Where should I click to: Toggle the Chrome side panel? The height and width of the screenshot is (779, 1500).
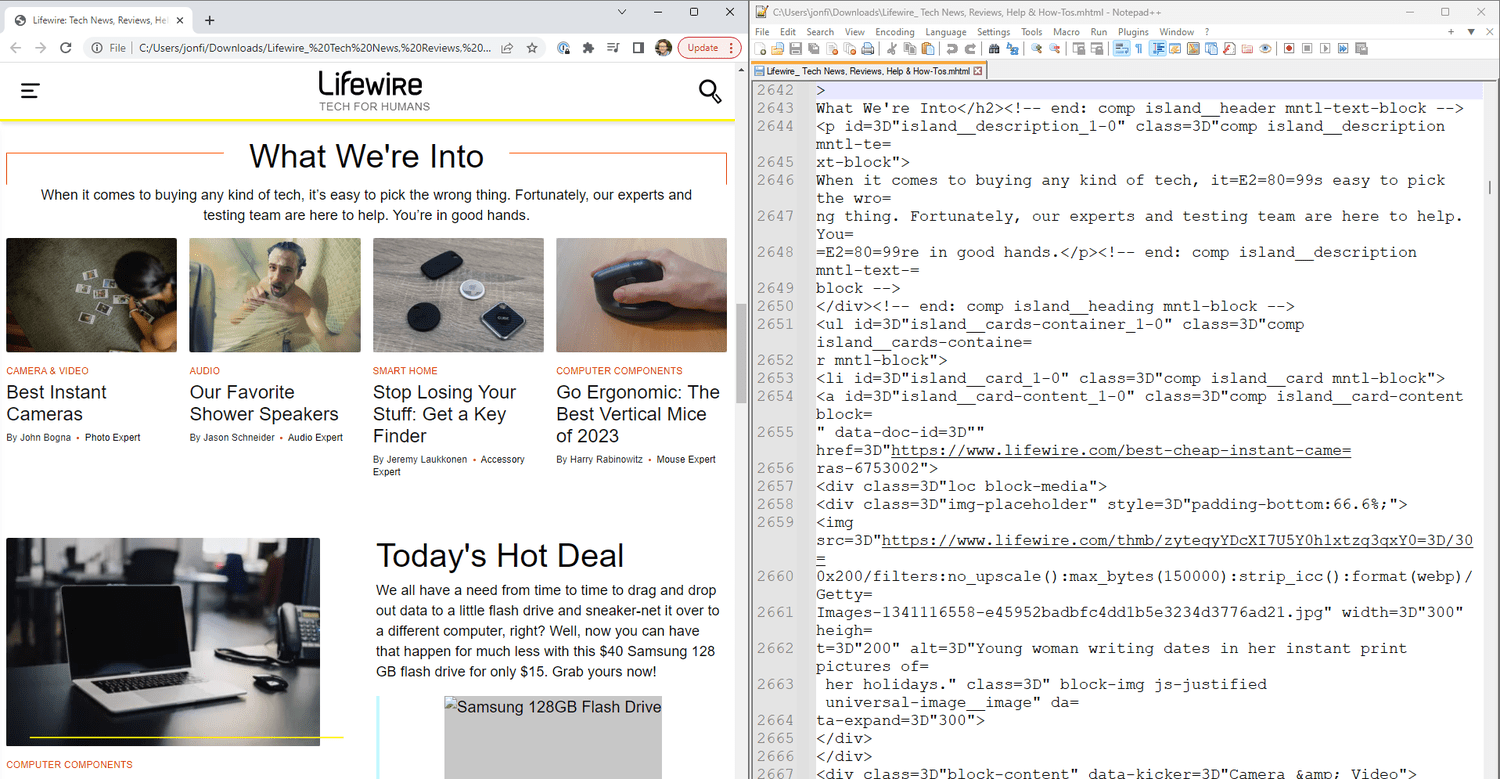click(x=638, y=47)
